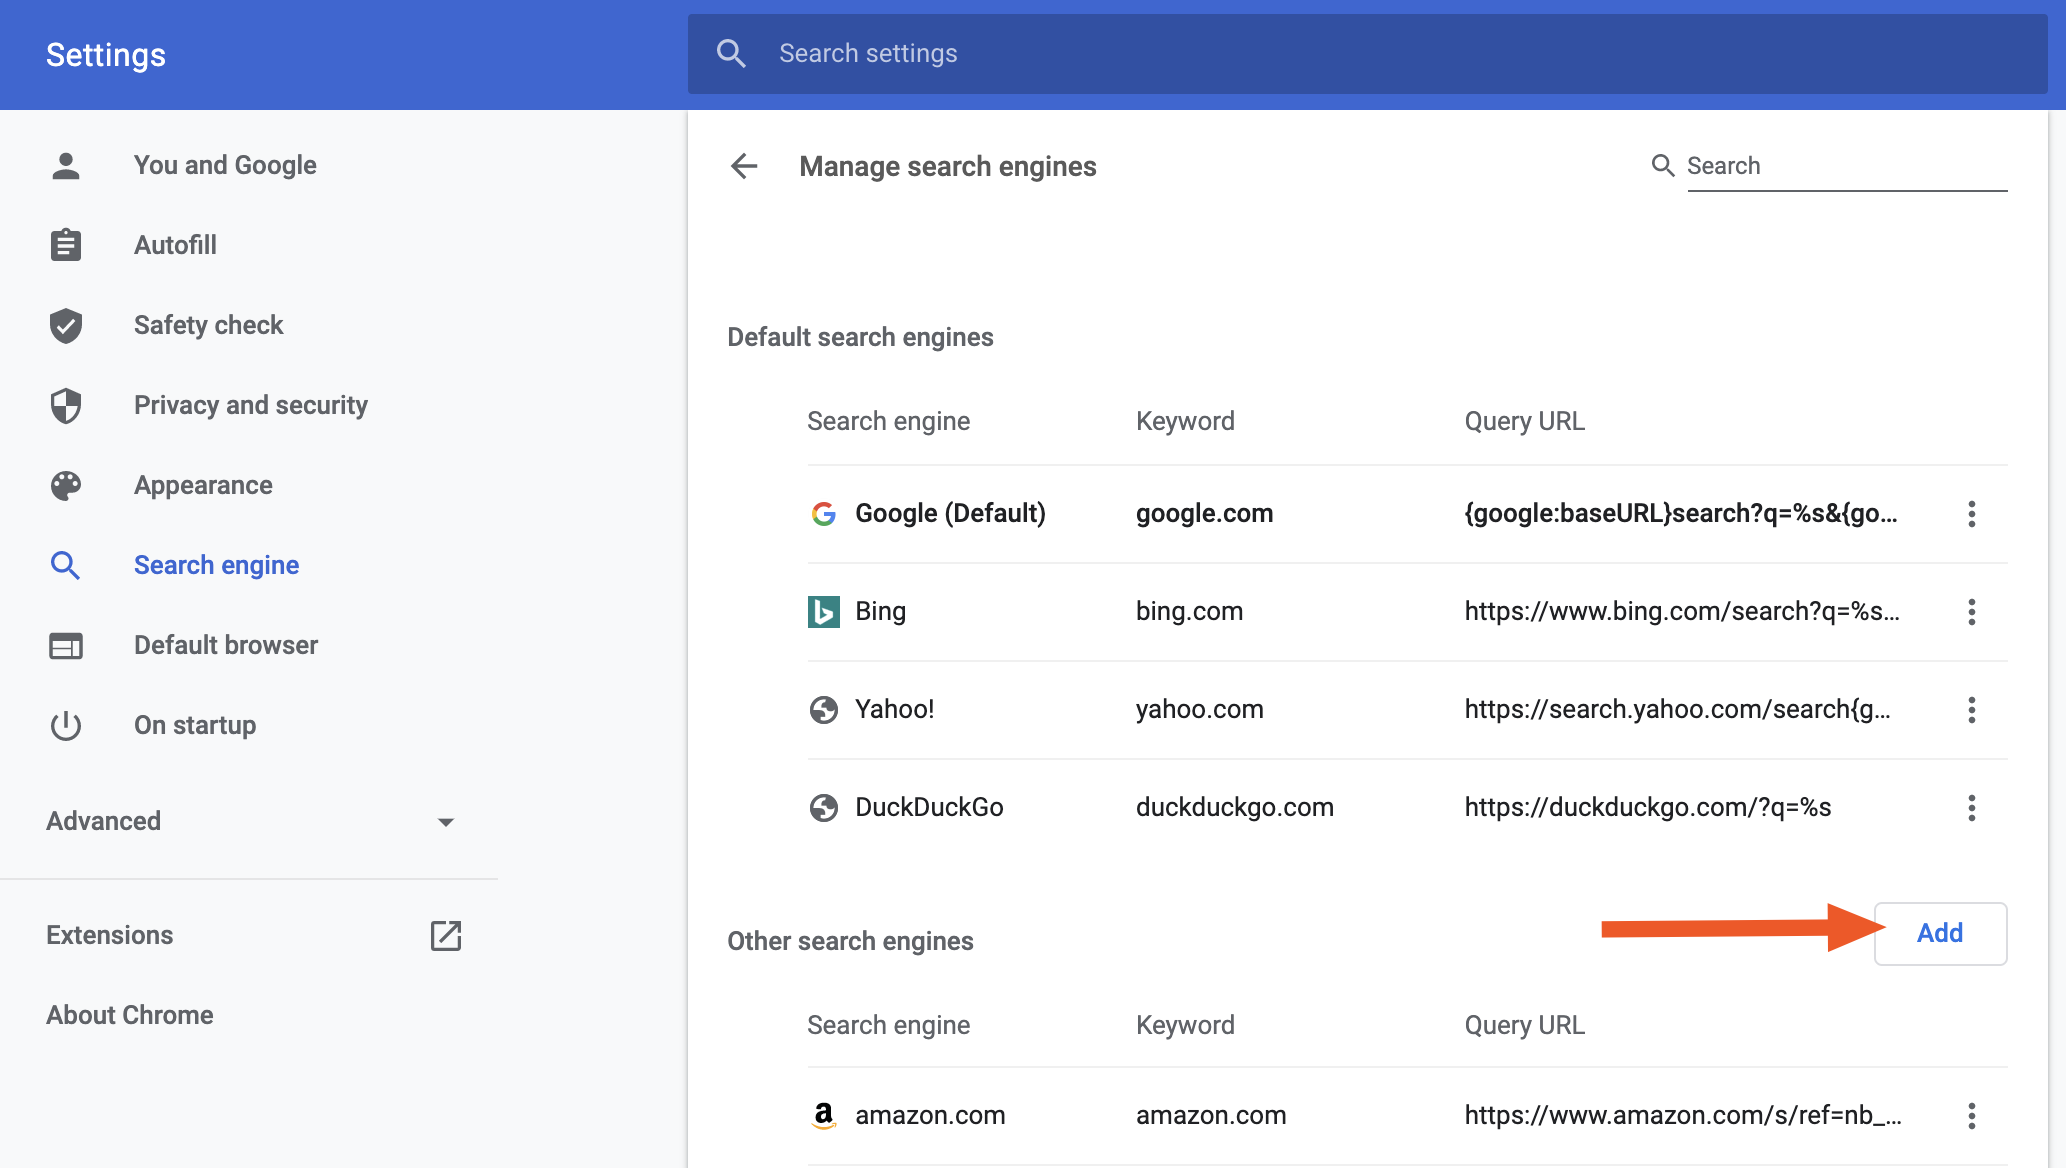This screenshot has width=2066, height=1168.
Task: Click the DuckDuckGo engine name
Action: pos(929,807)
